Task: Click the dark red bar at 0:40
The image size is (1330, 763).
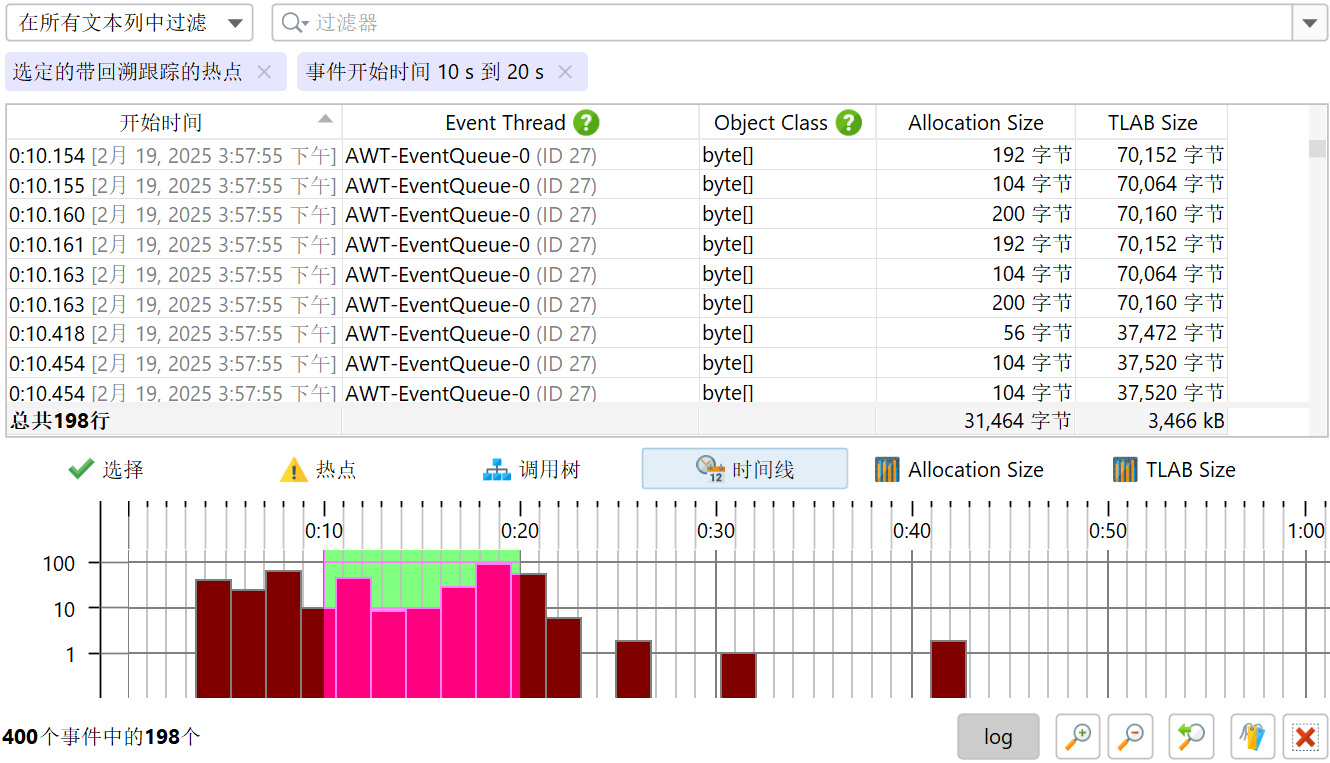Action: pos(948,669)
